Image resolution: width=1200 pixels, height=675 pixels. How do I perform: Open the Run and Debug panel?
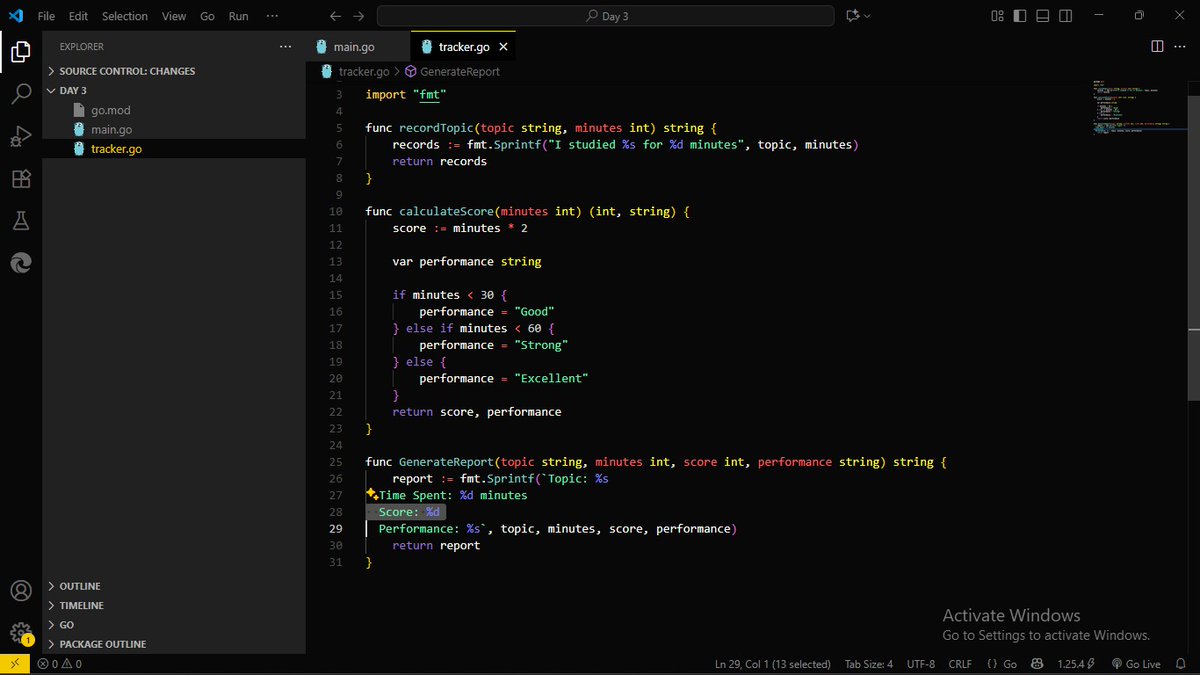pos(21,136)
